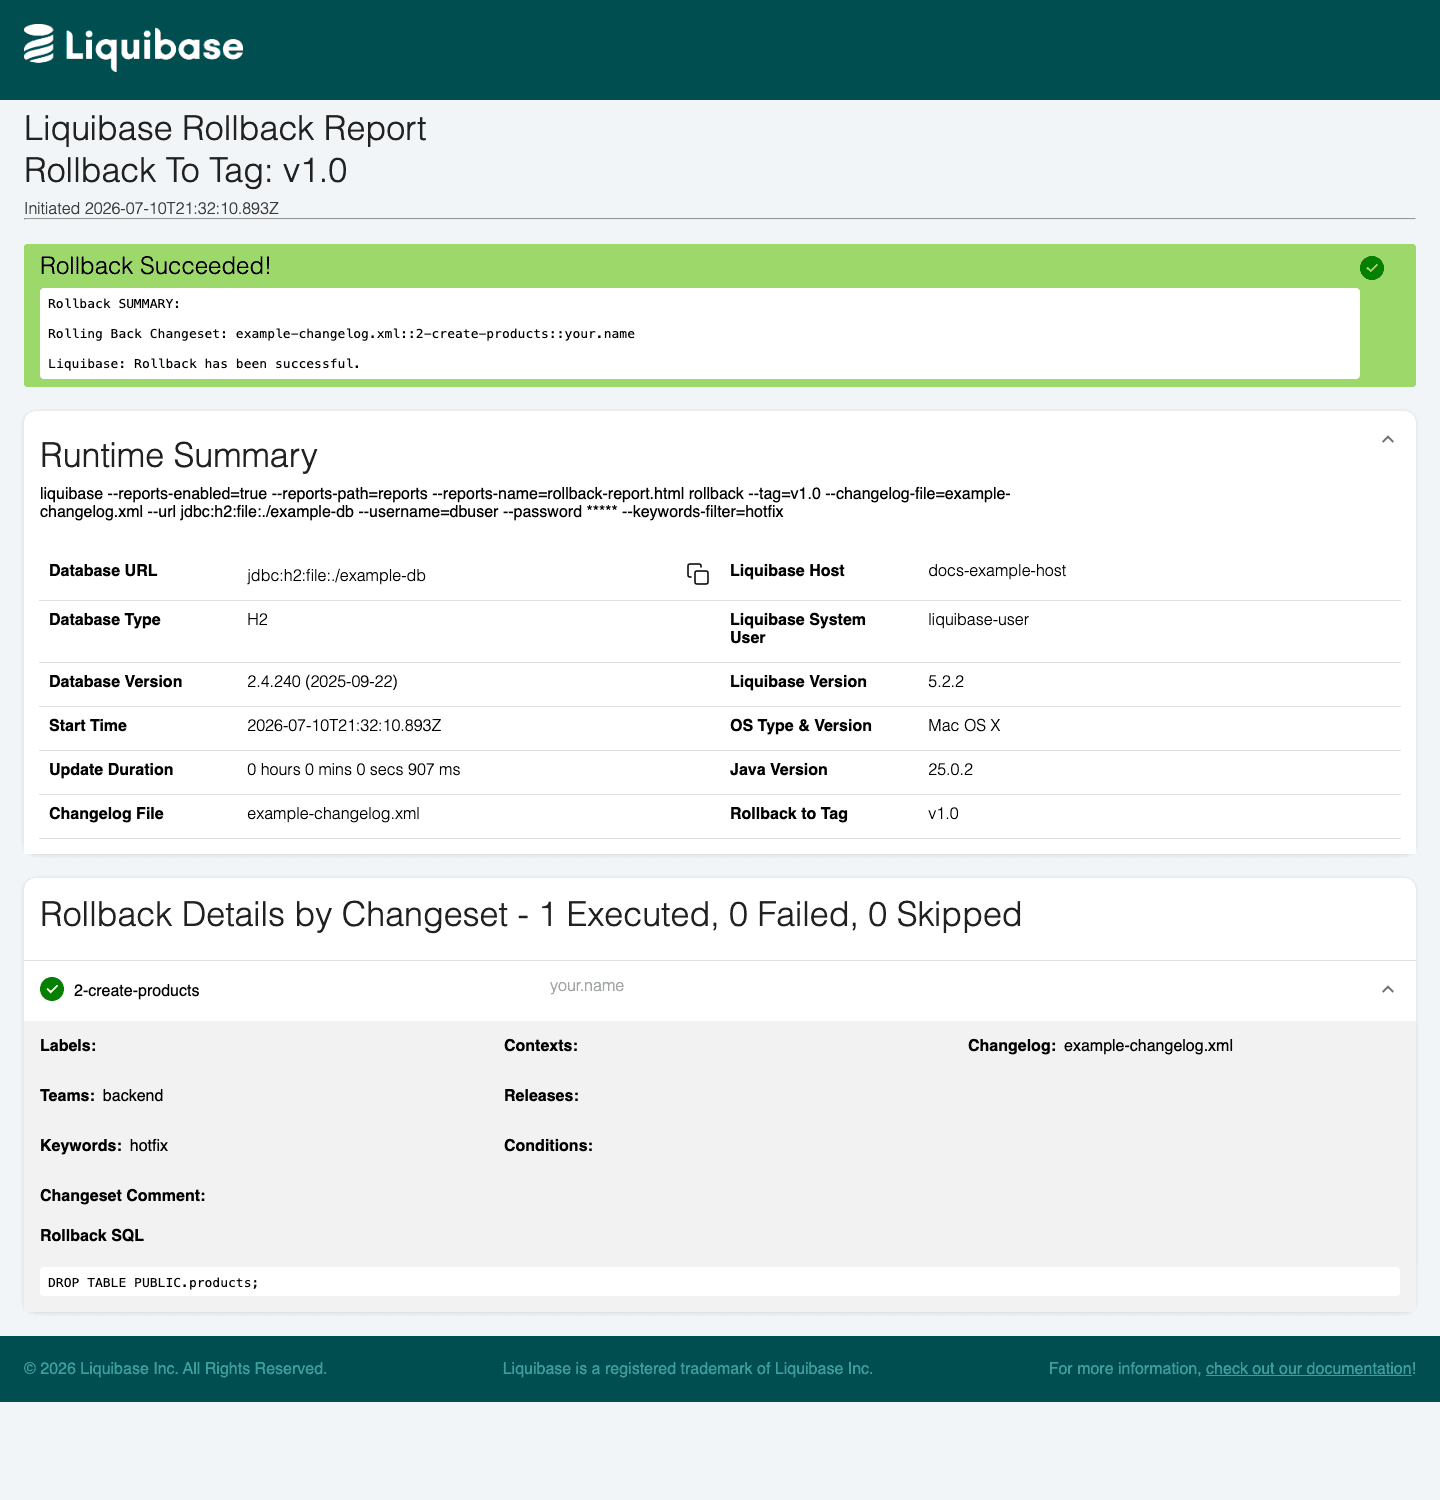Collapse the Runtime Summary section
Viewport: 1440px width, 1500px height.
pyautogui.click(x=1388, y=440)
